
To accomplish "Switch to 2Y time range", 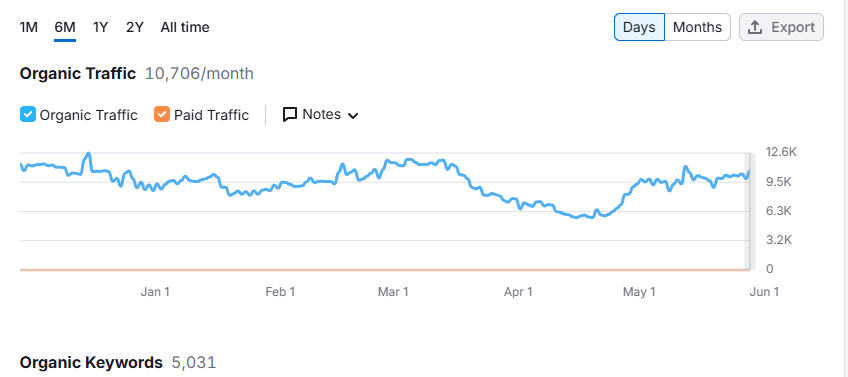I will coord(135,27).
